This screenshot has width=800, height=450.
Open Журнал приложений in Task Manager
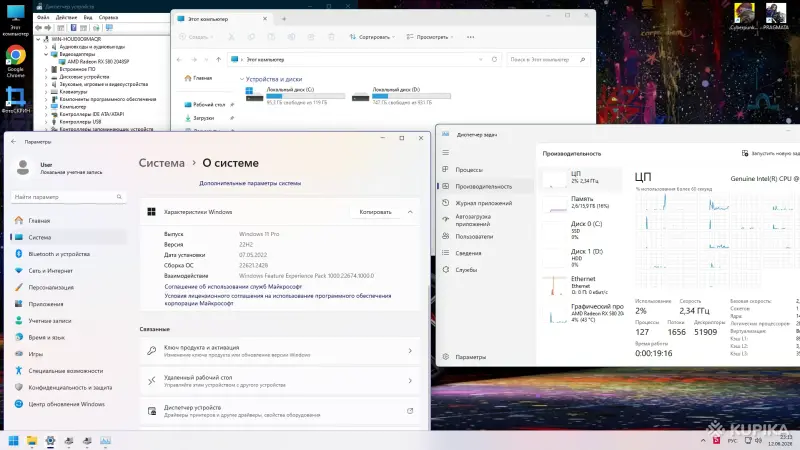[484, 203]
